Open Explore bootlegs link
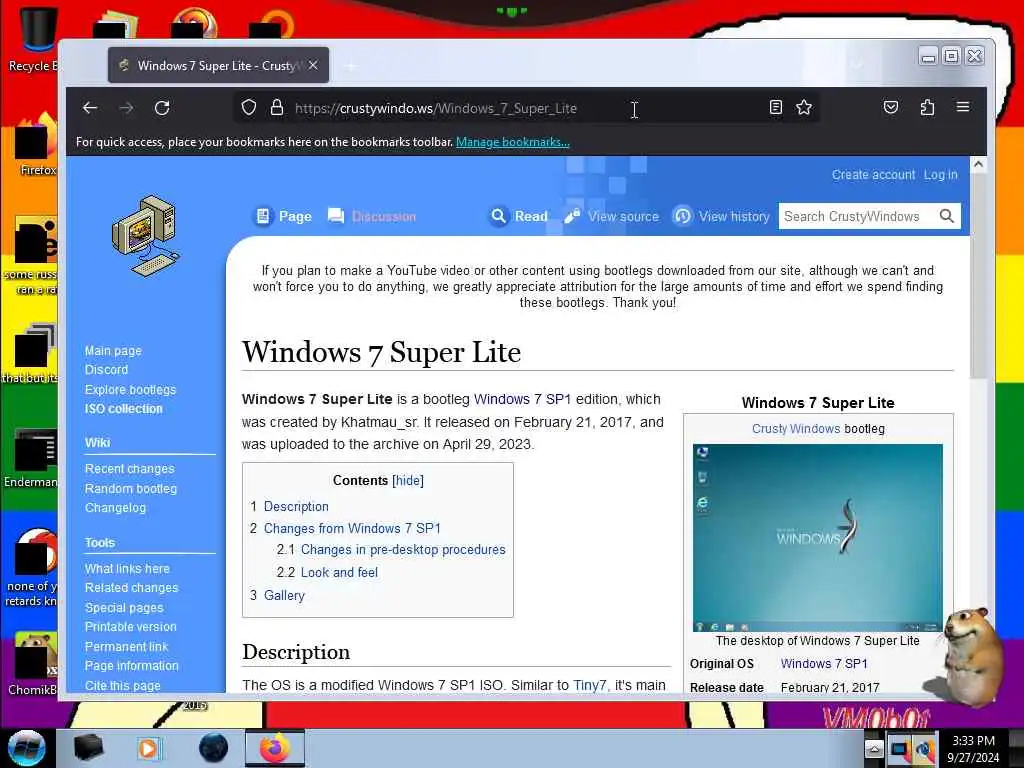The image size is (1024, 768). coord(131,389)
